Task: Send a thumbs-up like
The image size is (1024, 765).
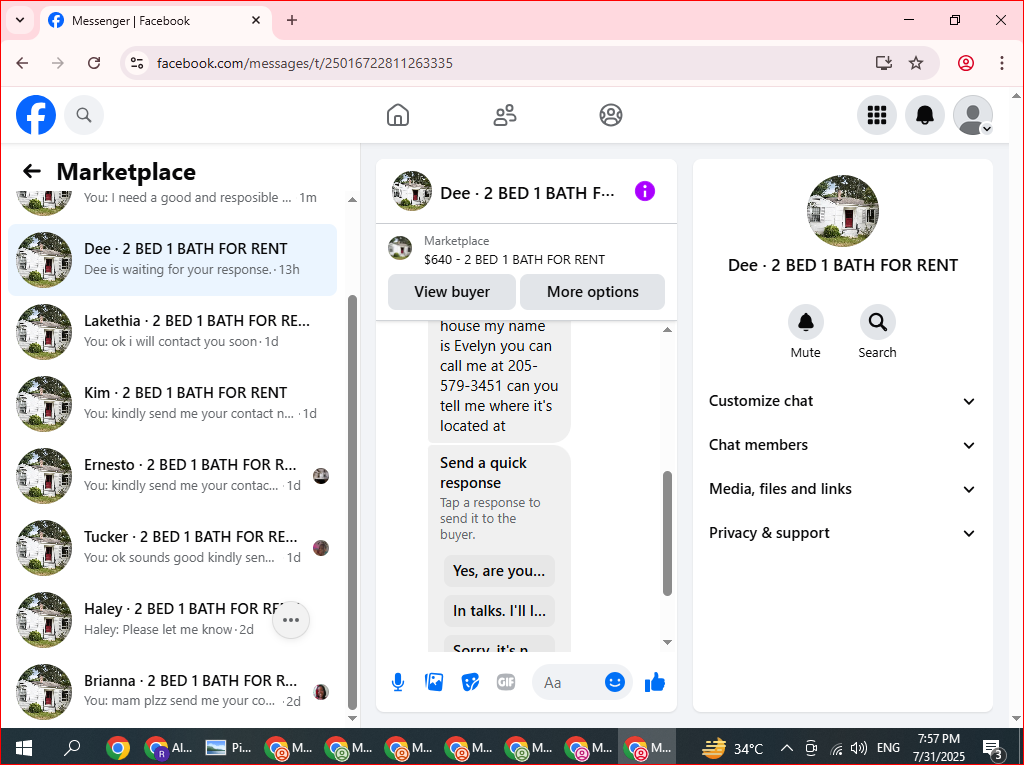Action: (x=654, y=682)
